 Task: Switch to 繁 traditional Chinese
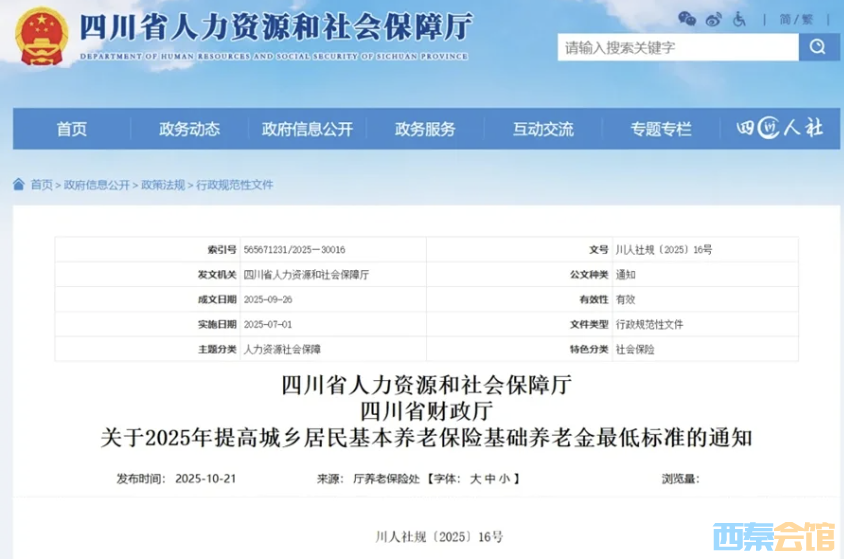click(807, 19)
